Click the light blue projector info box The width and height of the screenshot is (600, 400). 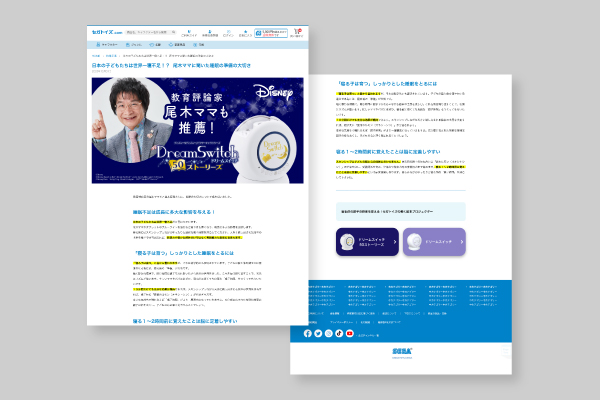(x=401, y=212)
